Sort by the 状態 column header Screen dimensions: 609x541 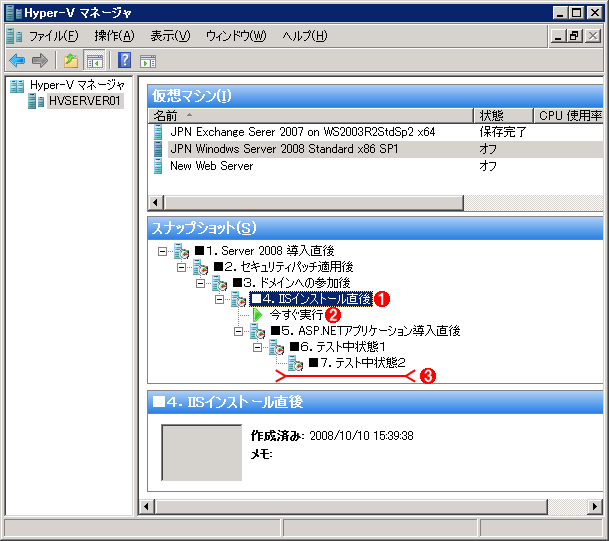[503, 116]
